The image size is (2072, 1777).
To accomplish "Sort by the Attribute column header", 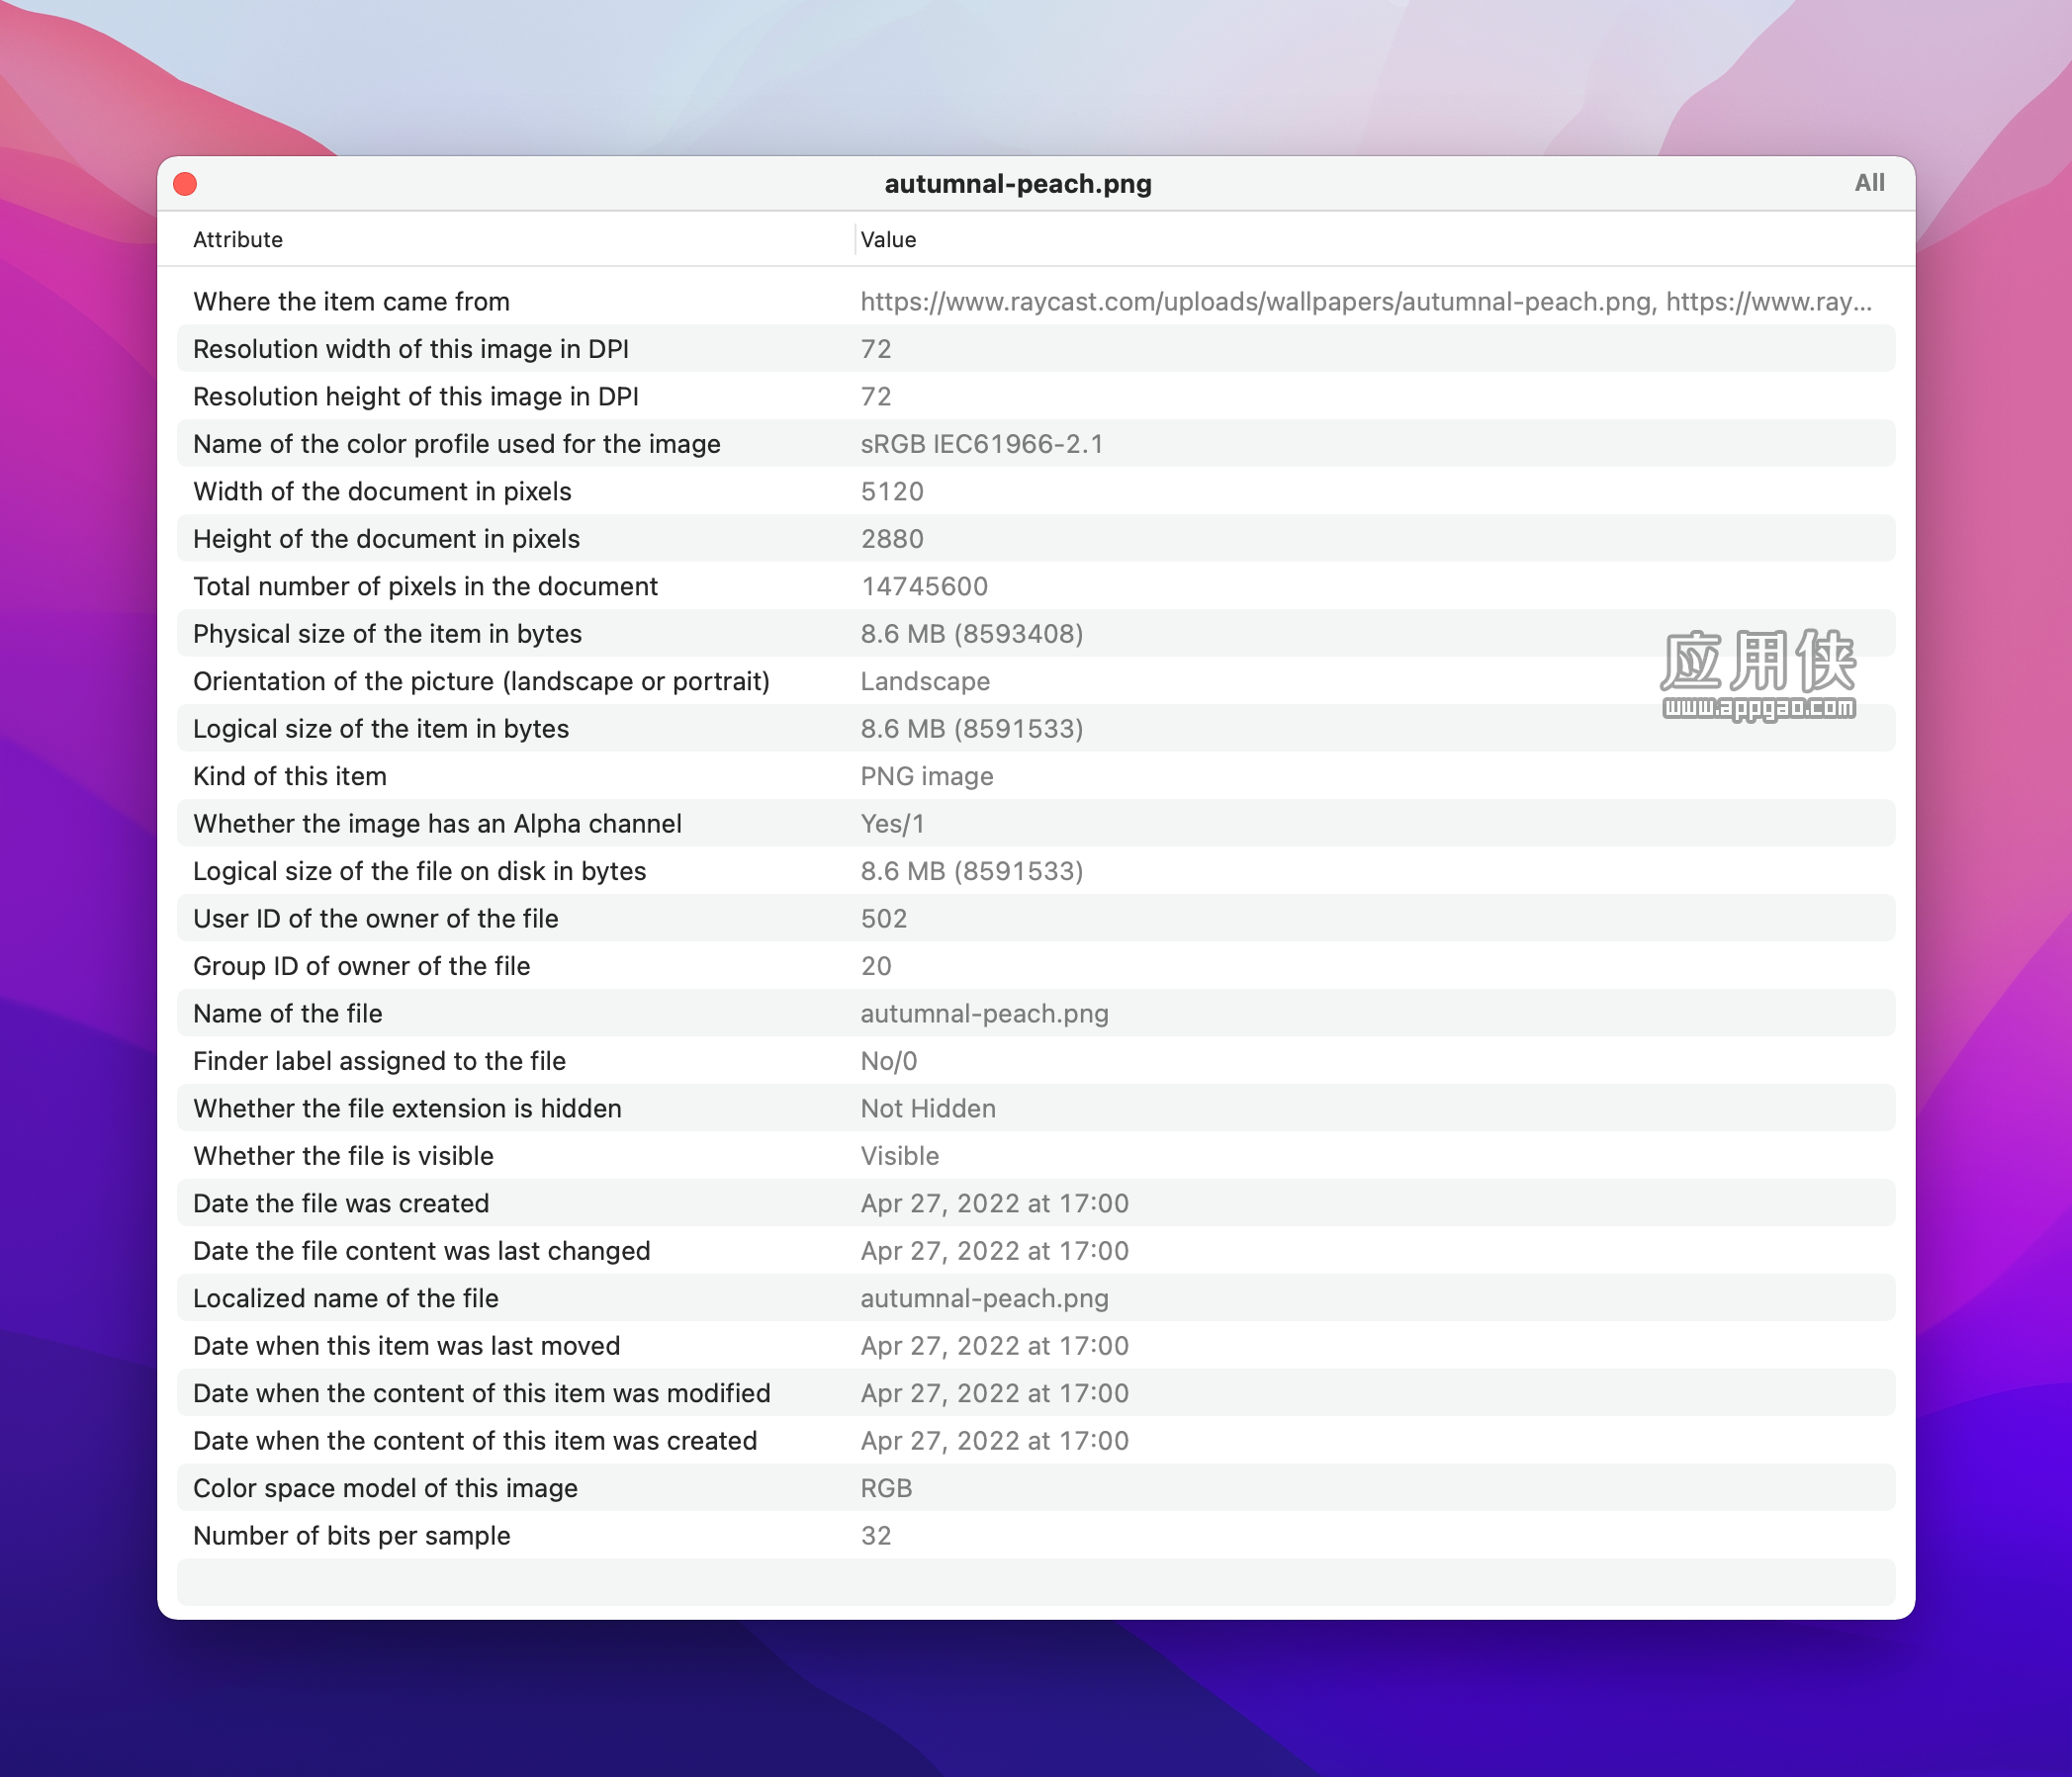I will click(238, 240).
